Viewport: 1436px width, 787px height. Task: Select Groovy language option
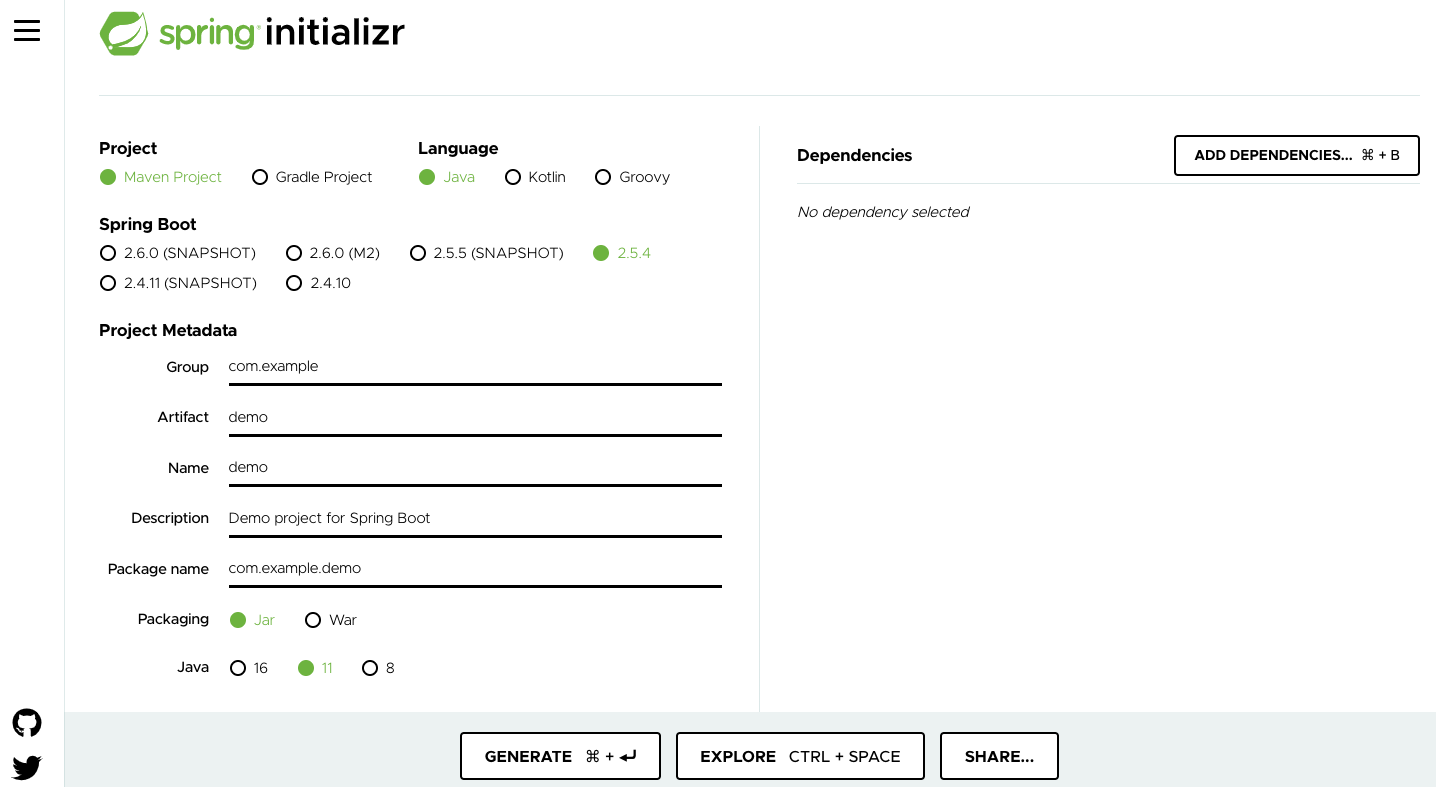click(603, 177)
